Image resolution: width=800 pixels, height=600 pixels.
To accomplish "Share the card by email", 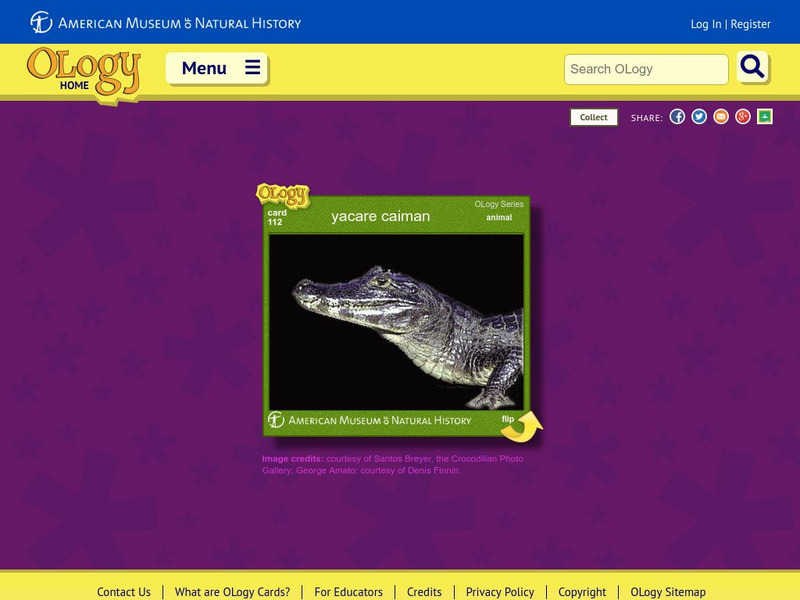I will (x=722, y=116).
